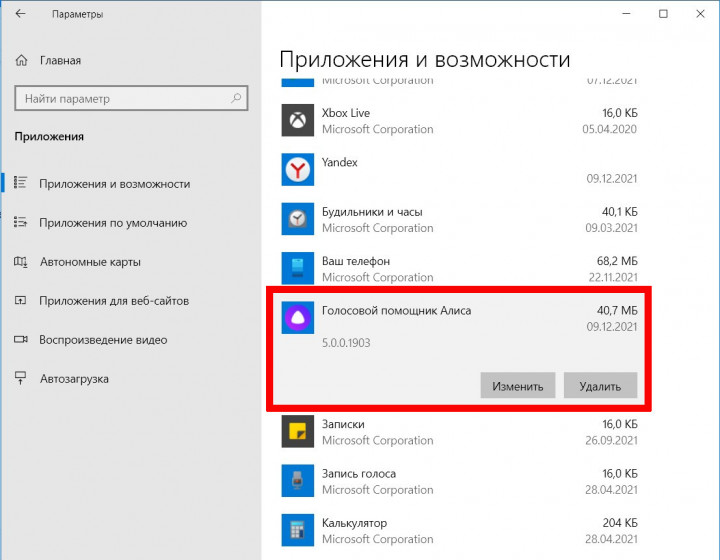This screenshot has height=560, width=720.
Task: Open the Автозагрузка startup section
Action: pyautogui.click(x=74, y=379)
